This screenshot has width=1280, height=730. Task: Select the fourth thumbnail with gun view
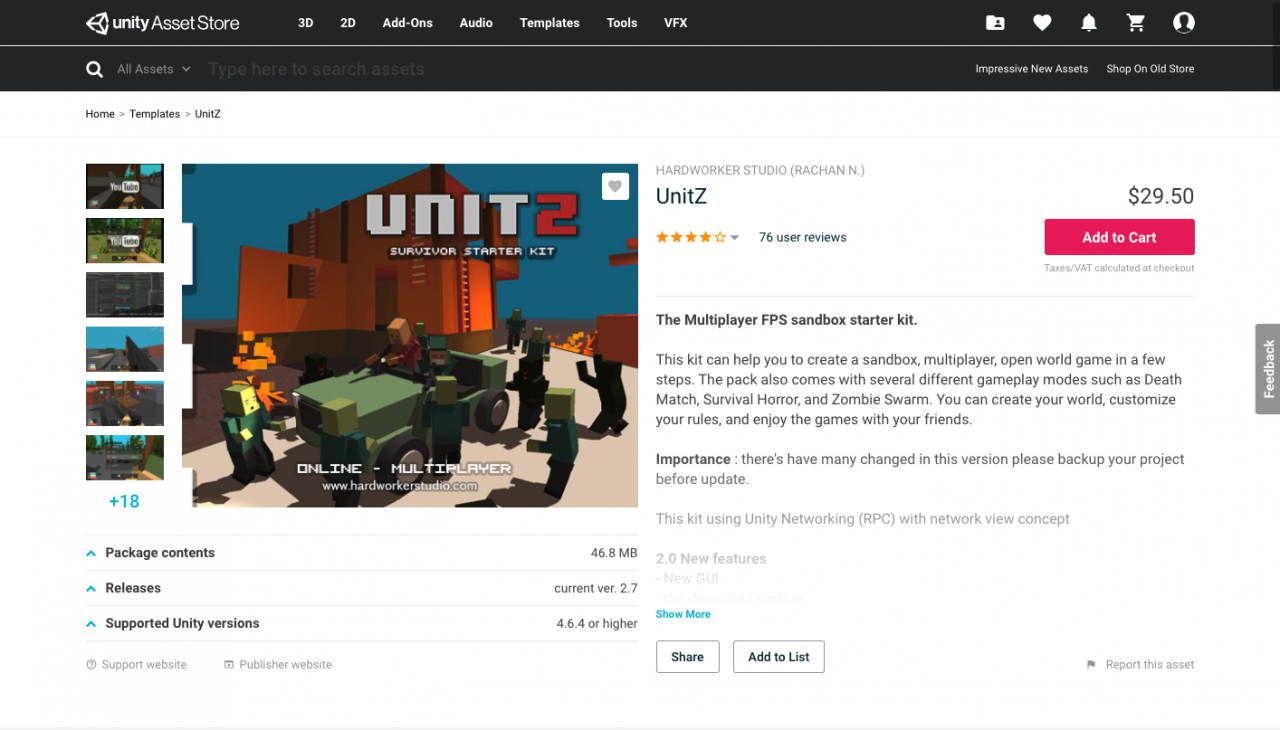pos(125,349)
